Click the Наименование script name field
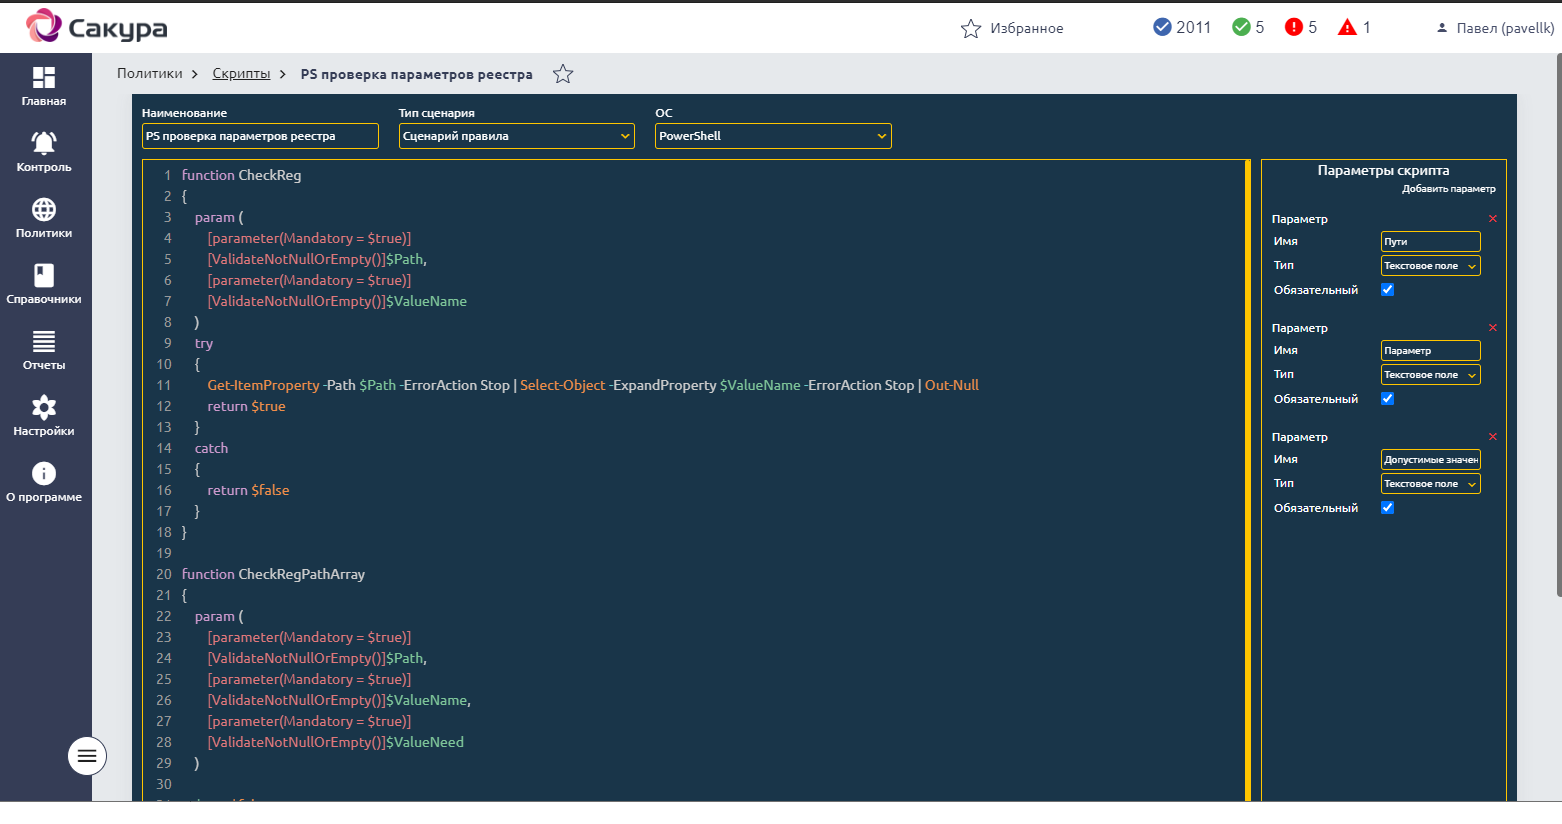Viewport: 1562px width, 824px height. pyautogui.click(x=260, y=136)
